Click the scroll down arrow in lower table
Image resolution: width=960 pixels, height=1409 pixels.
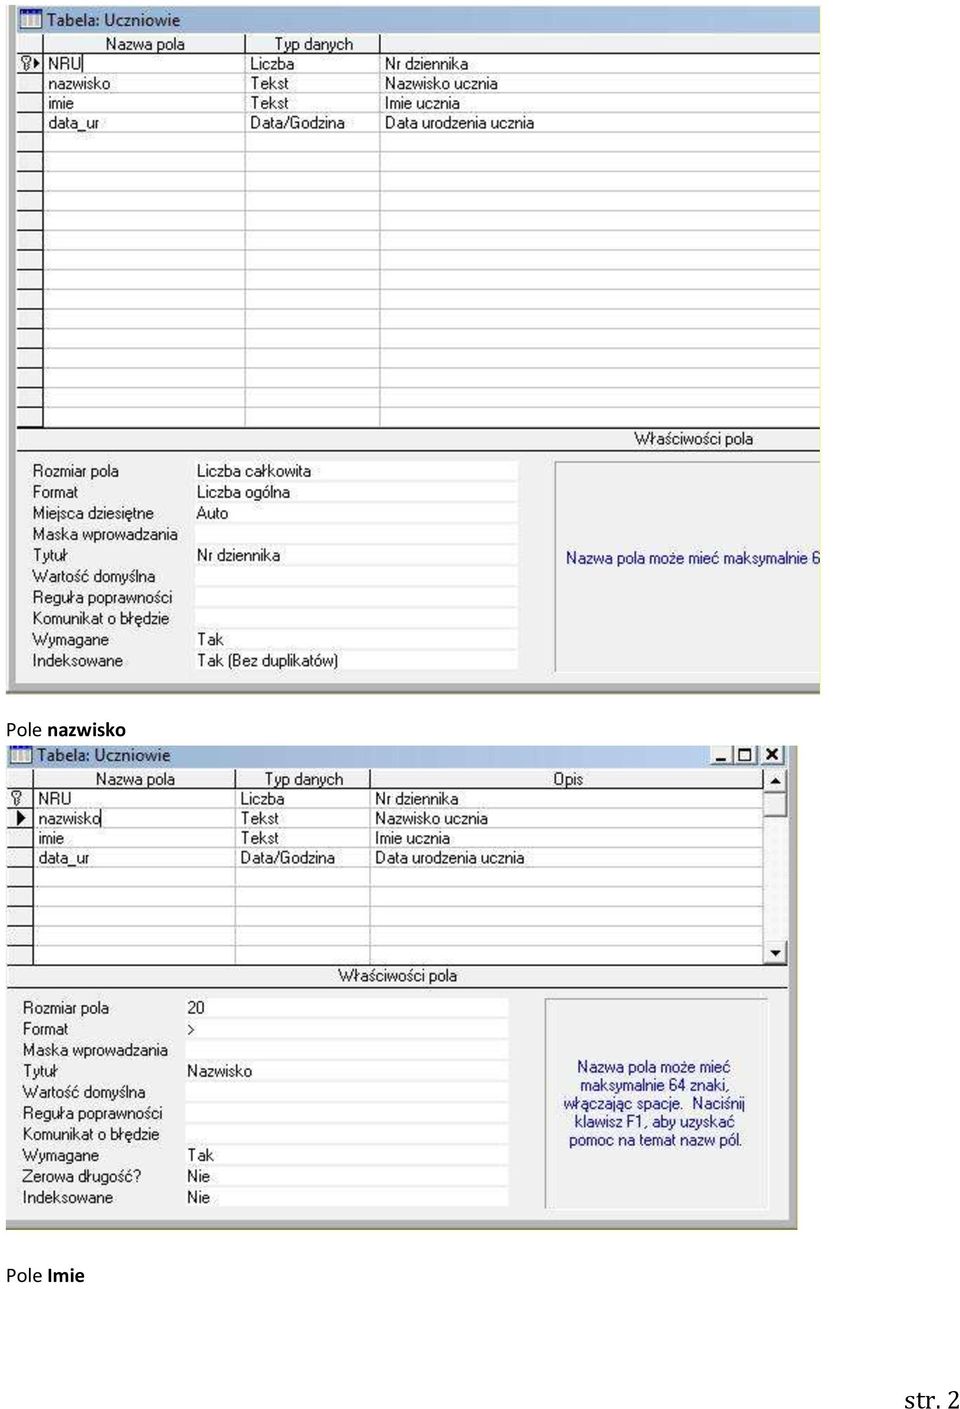click(x=775, y=953)
